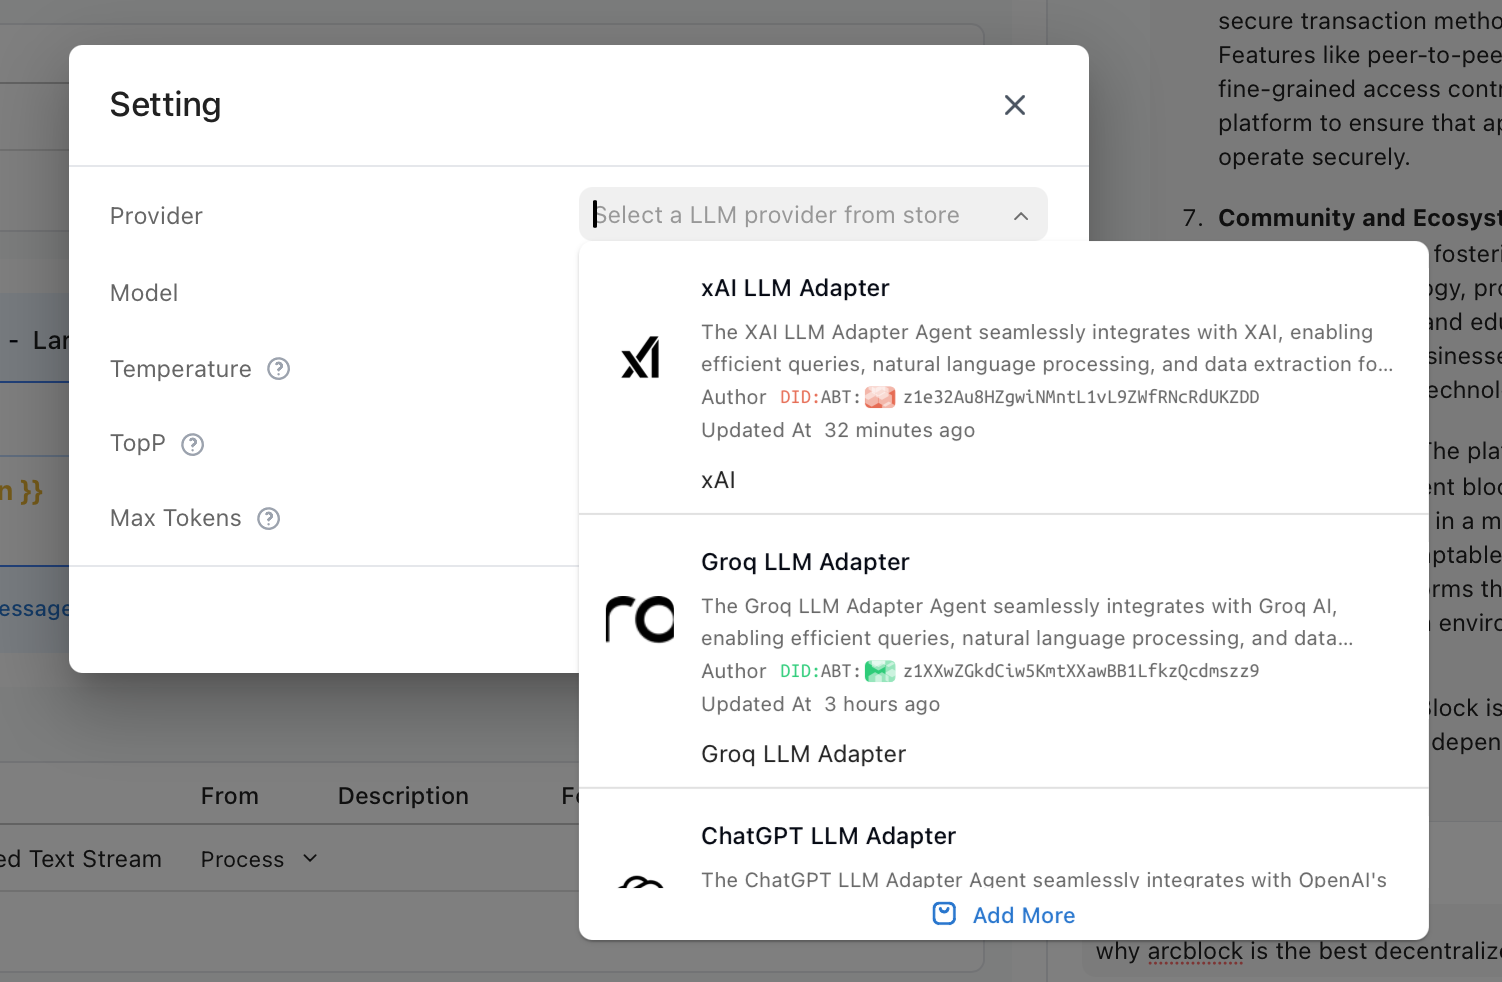Click the Description column header
This screenshot has height=982, width=1502.
tap(403, 796)
